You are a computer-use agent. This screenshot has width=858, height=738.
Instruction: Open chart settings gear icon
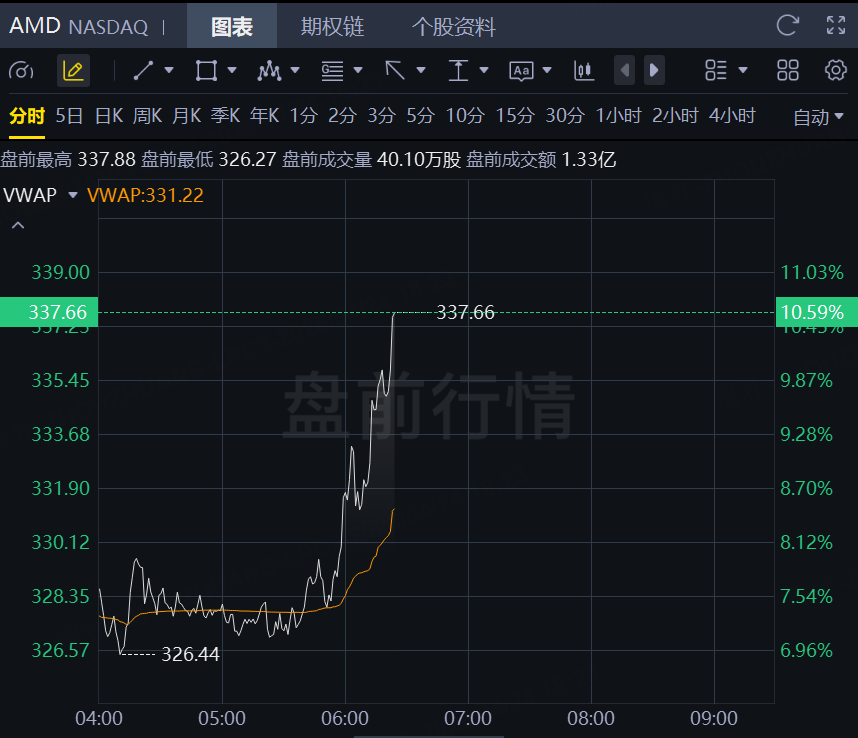836,71
